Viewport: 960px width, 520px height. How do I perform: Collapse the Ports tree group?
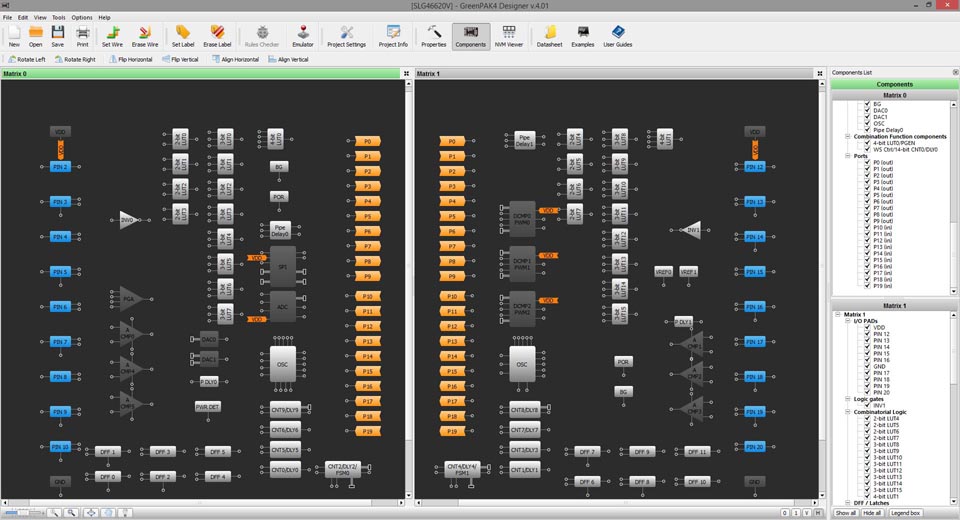[848, 156]
